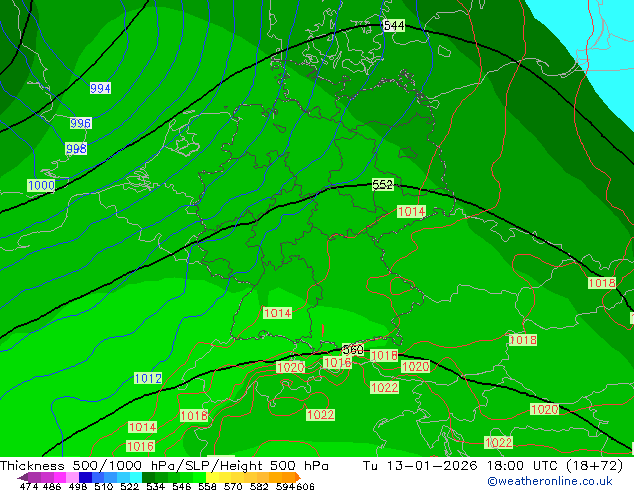Click the dark purple swatch above 474

click(x=34, y=477)
